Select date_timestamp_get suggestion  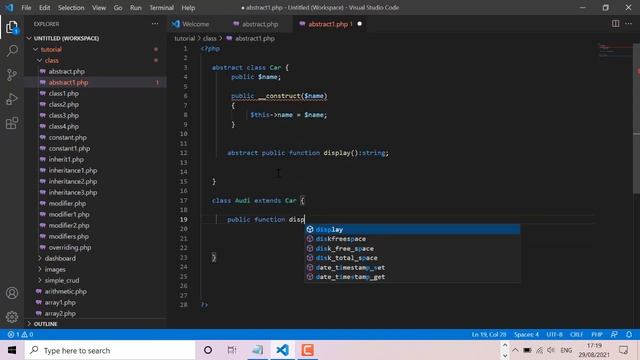click(412, 277)
